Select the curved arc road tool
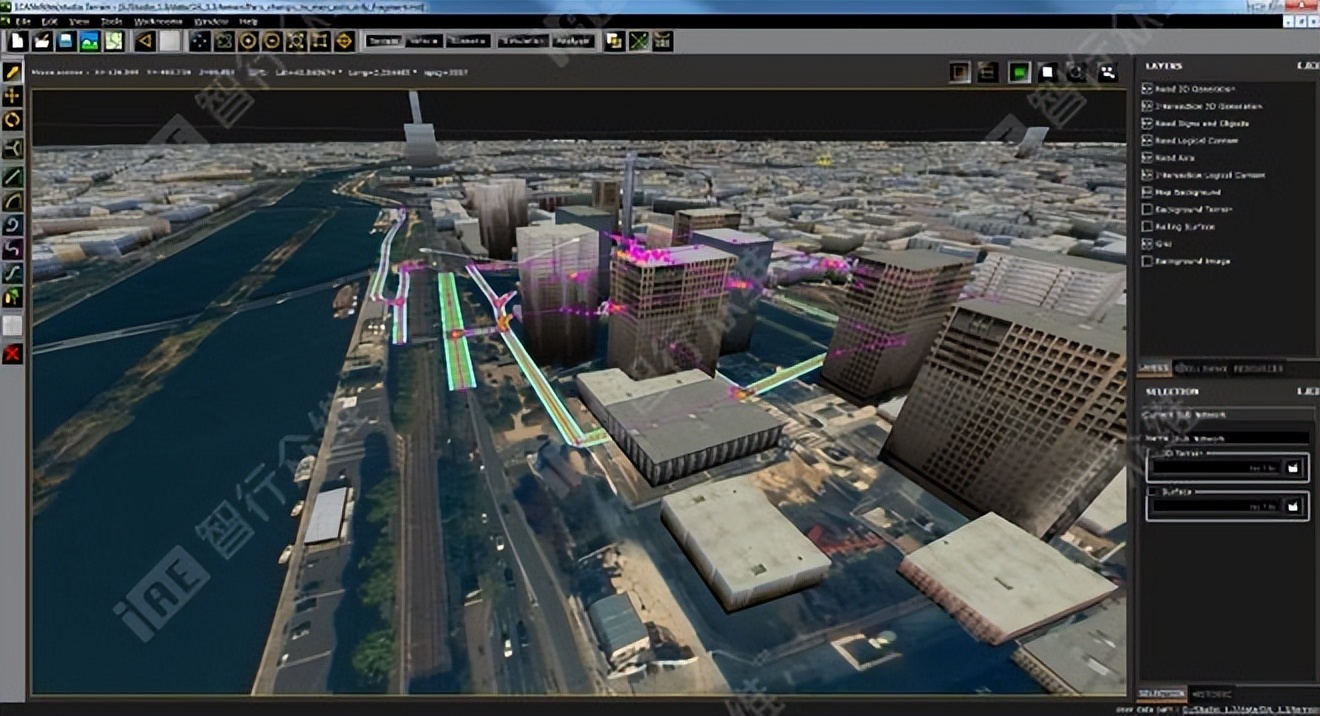This screenshot has height=716, width=1320. 13,200
